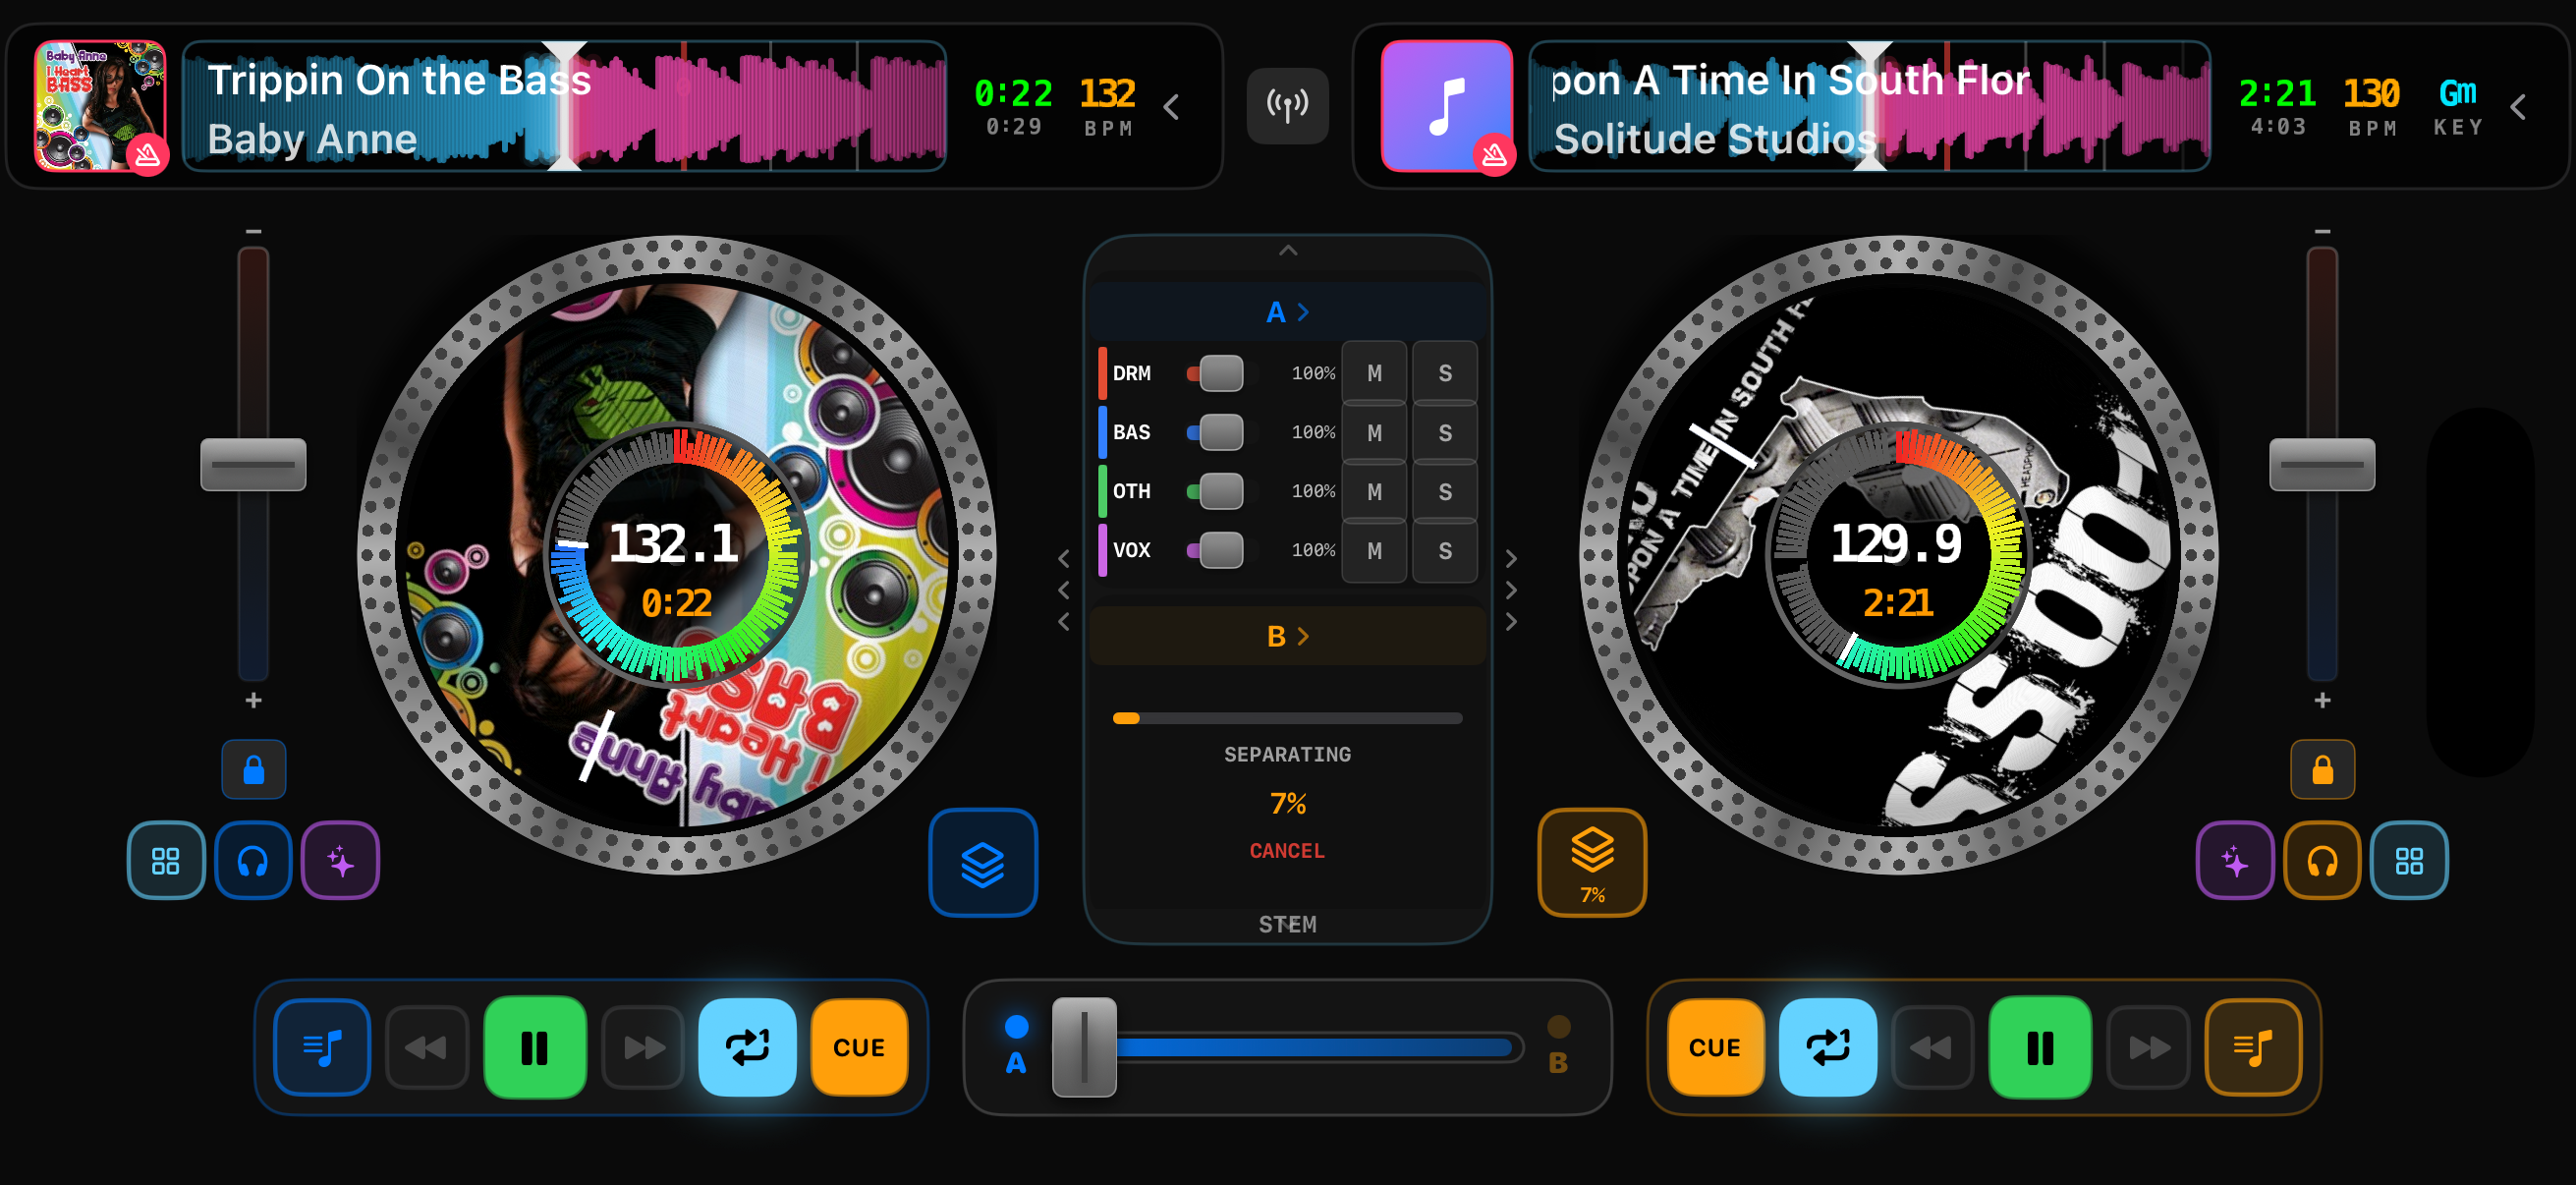The image size is (2576, 1185).
Task: Rewind deck B track
Action: (x=1932, y=1047)
